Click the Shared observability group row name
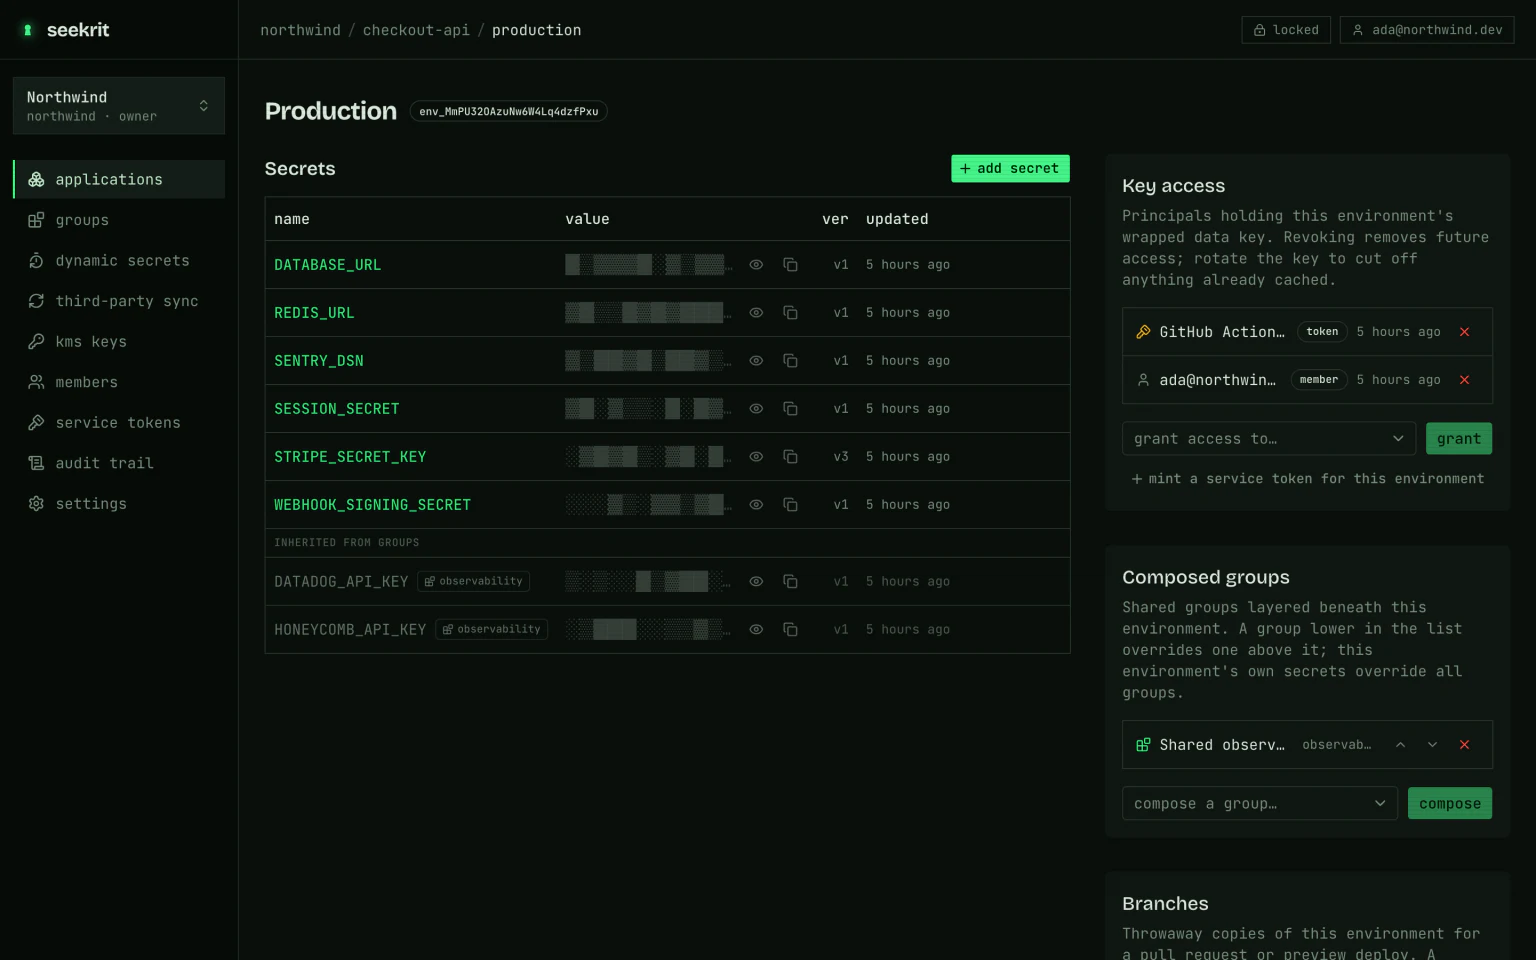 click(x=1222, y=745)
